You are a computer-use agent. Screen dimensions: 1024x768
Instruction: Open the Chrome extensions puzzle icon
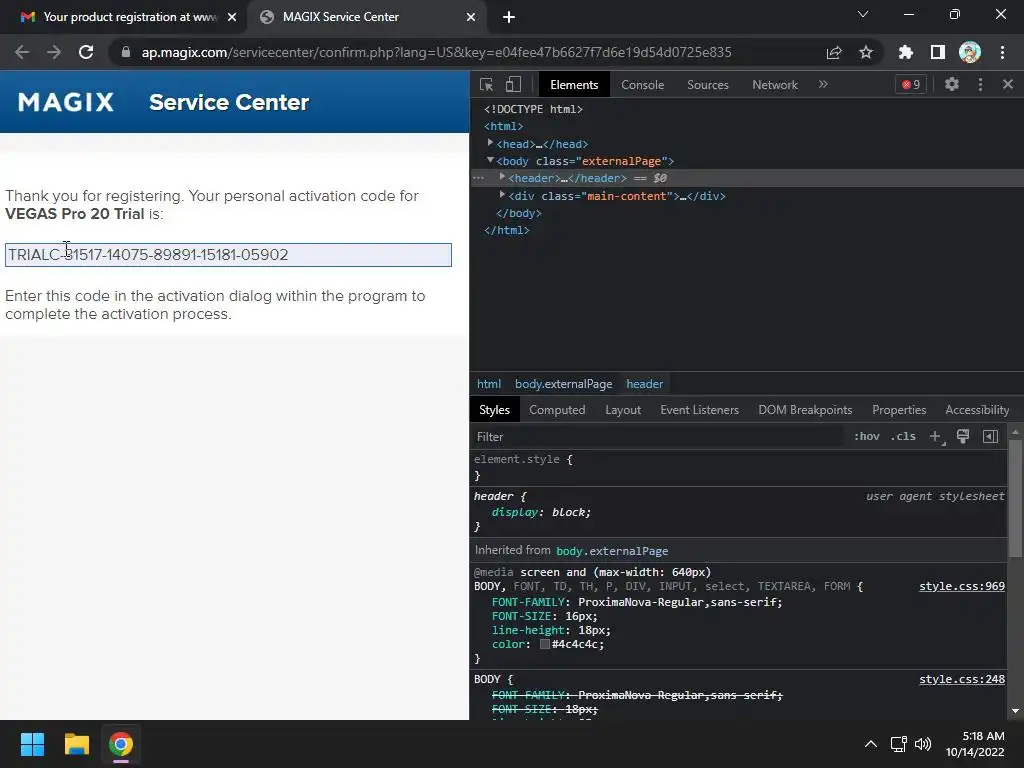tap(906, 52)
